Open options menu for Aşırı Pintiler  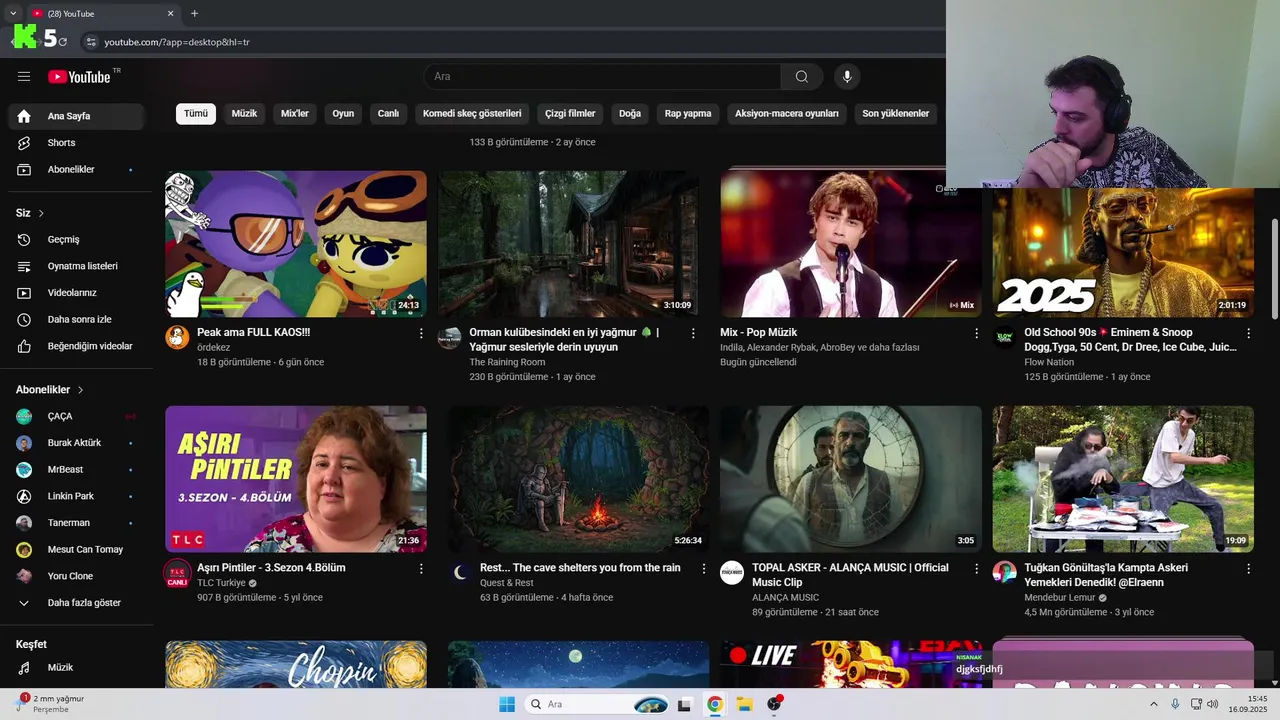[421, 569]
